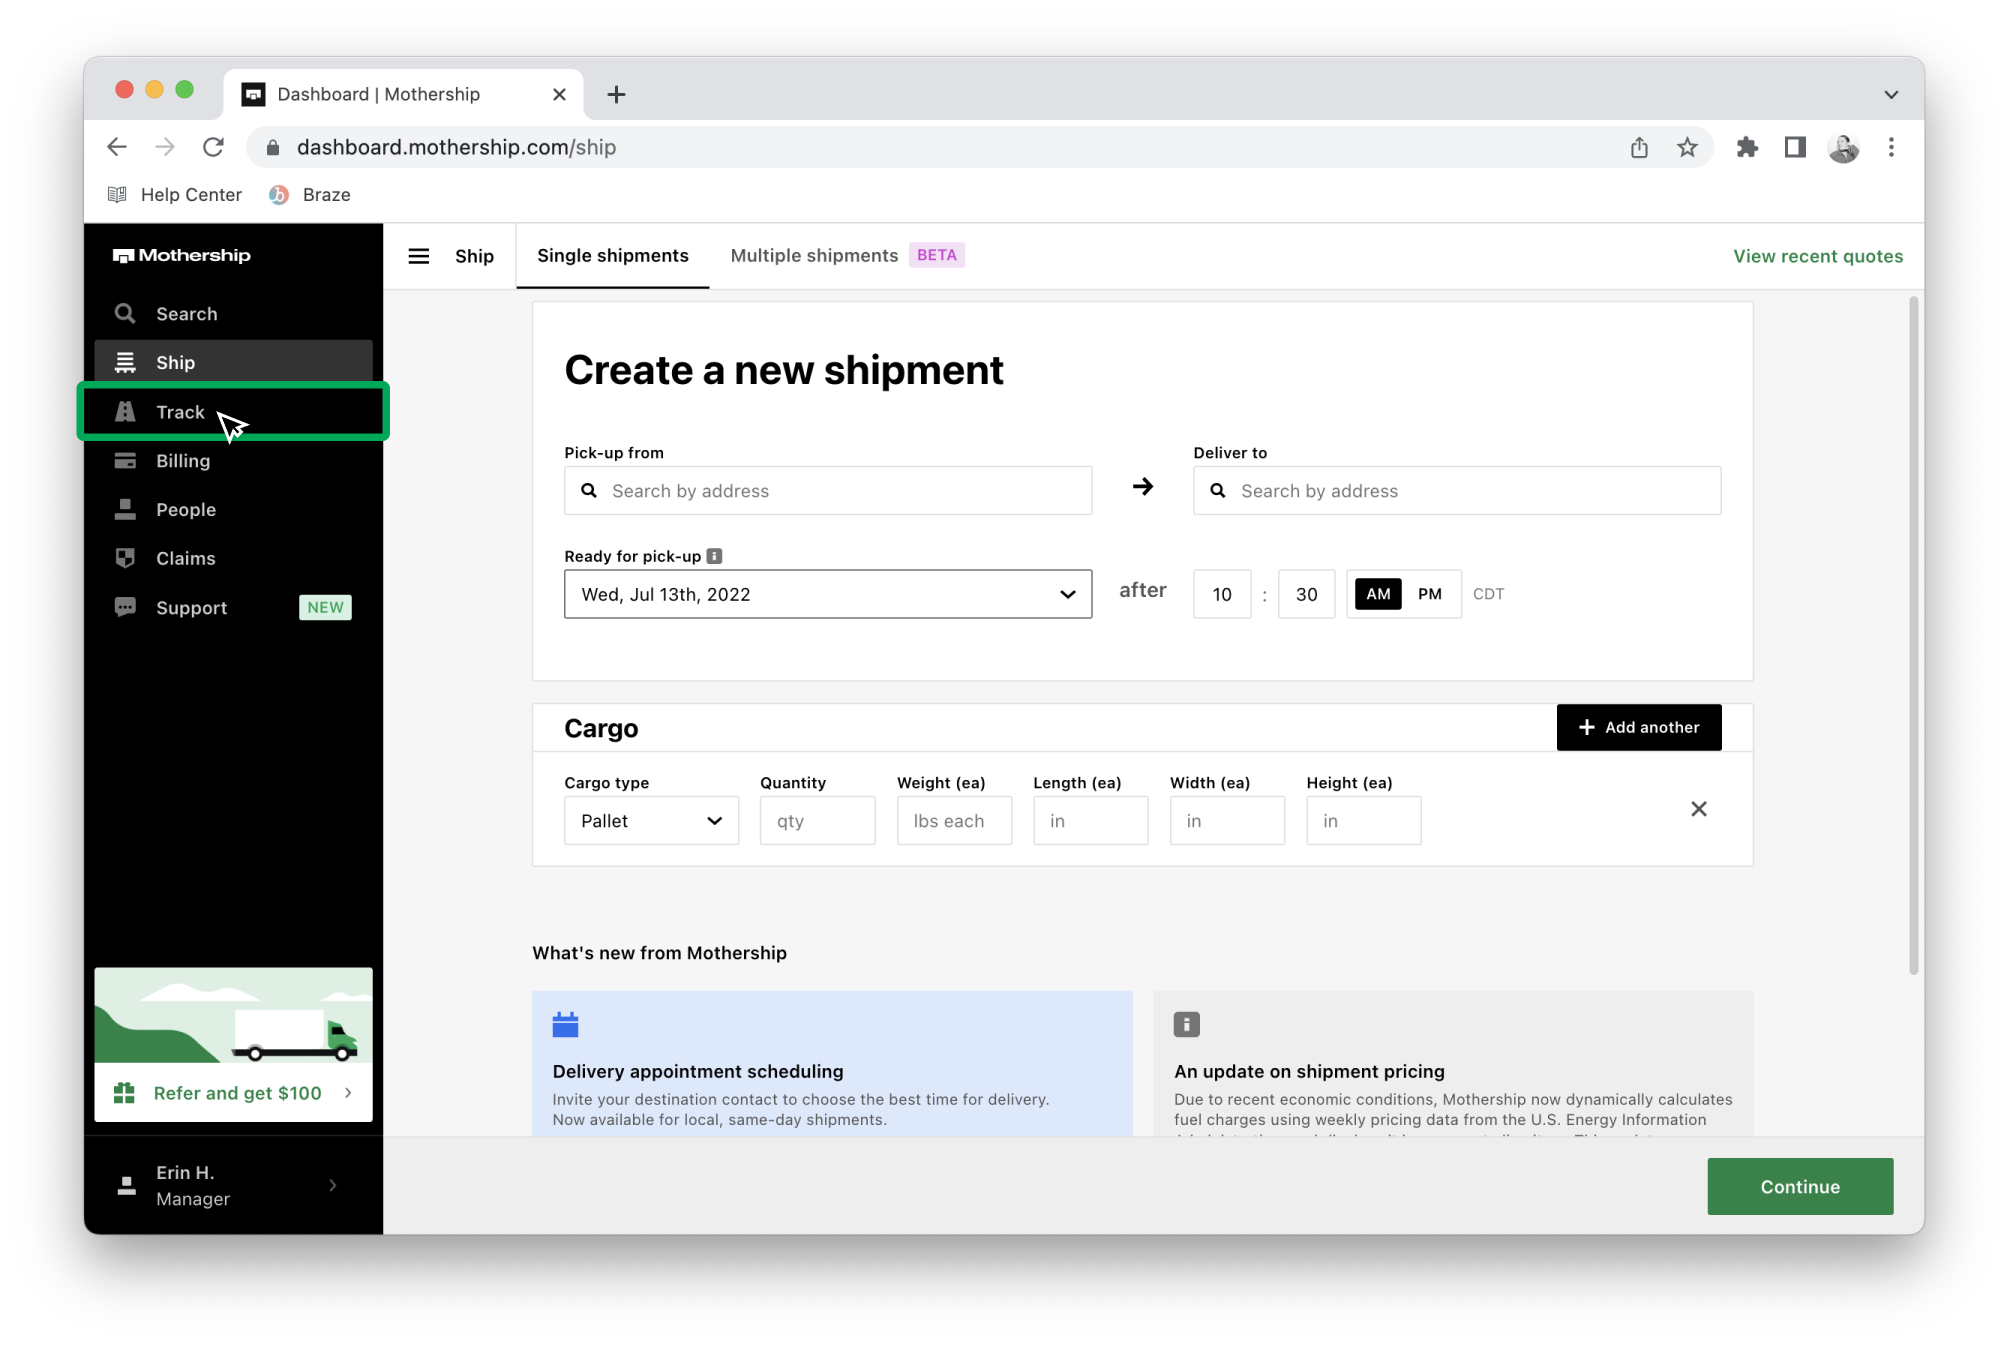Image resolution: width=2009 pixels, height=1346 pixels.
Task: Expand the Erin H. Manager profile chevron
Action: (x=333, y=1185)
